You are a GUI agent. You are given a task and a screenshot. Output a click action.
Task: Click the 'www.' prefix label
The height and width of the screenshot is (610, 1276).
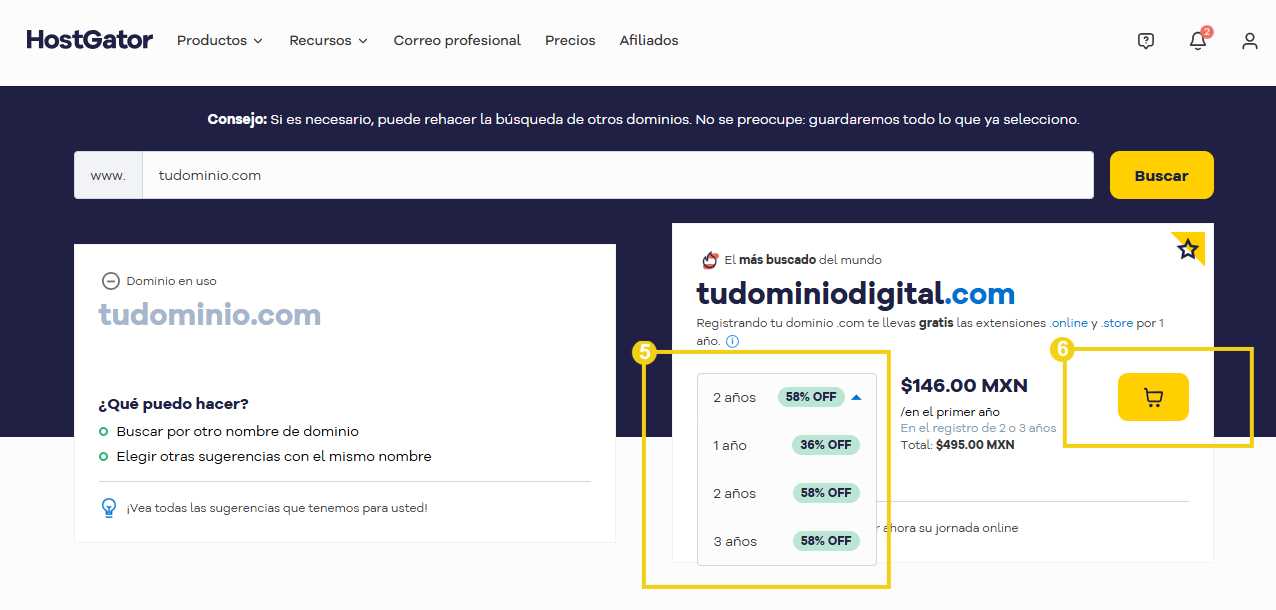pyautogui.click(x=108, y=175)
